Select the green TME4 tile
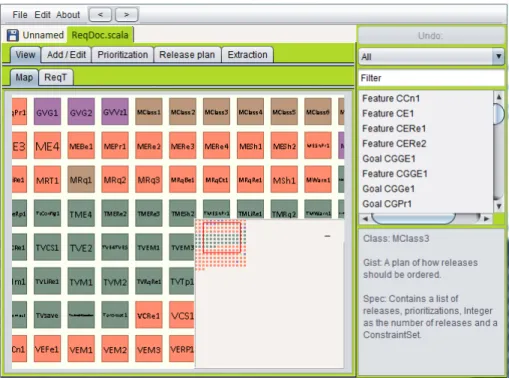509x378 pixels. pos(81,214)
